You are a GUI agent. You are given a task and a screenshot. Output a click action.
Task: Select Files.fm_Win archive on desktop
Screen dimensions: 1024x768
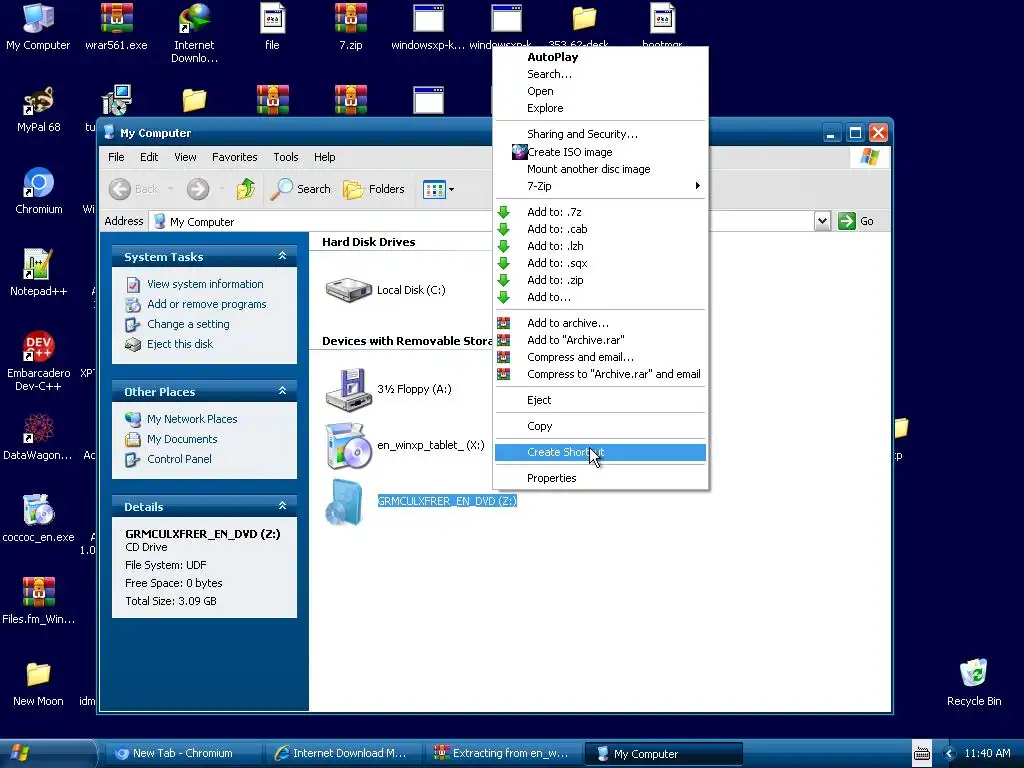(x=39, y=600)
